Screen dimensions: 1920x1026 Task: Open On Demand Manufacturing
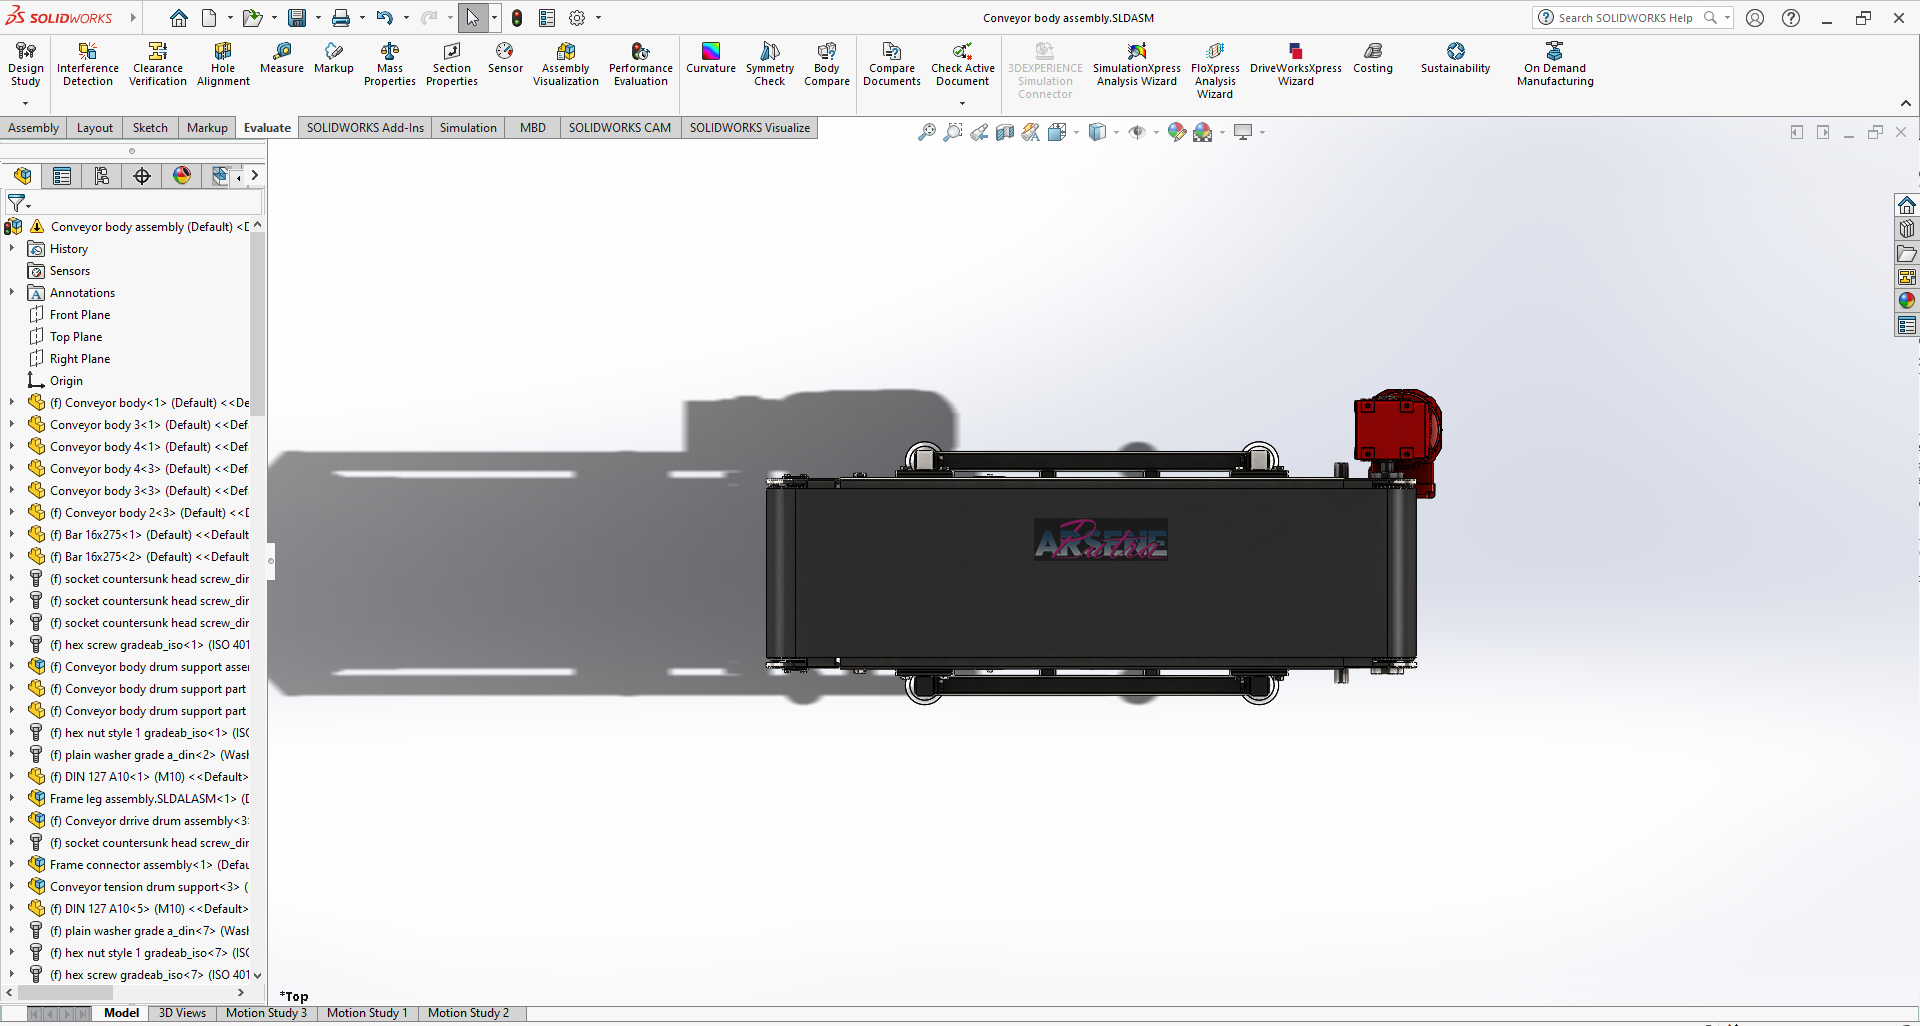(1555, 64)
